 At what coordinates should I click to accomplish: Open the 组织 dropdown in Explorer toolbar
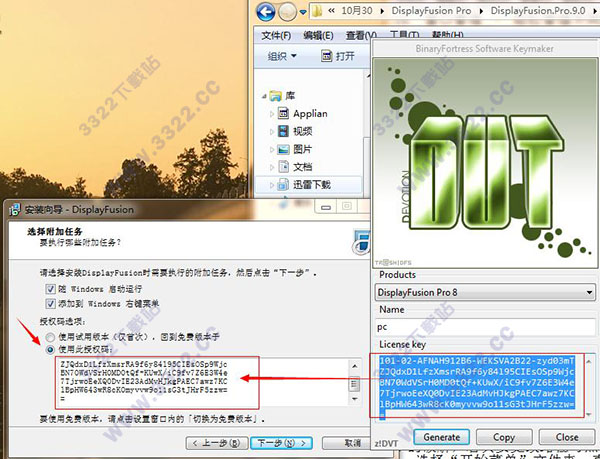282,56
